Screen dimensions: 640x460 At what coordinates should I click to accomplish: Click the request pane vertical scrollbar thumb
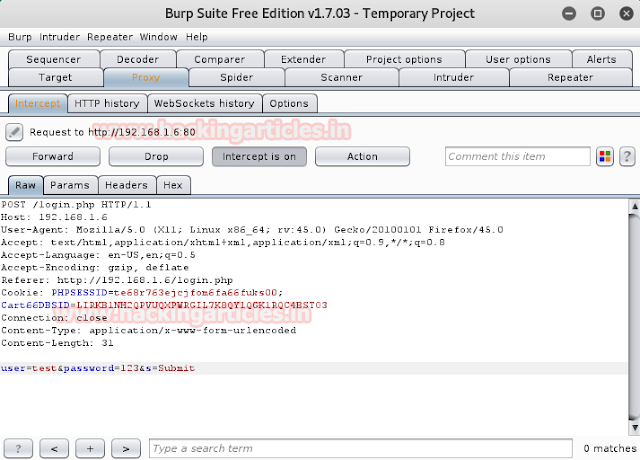click(634, 317)
